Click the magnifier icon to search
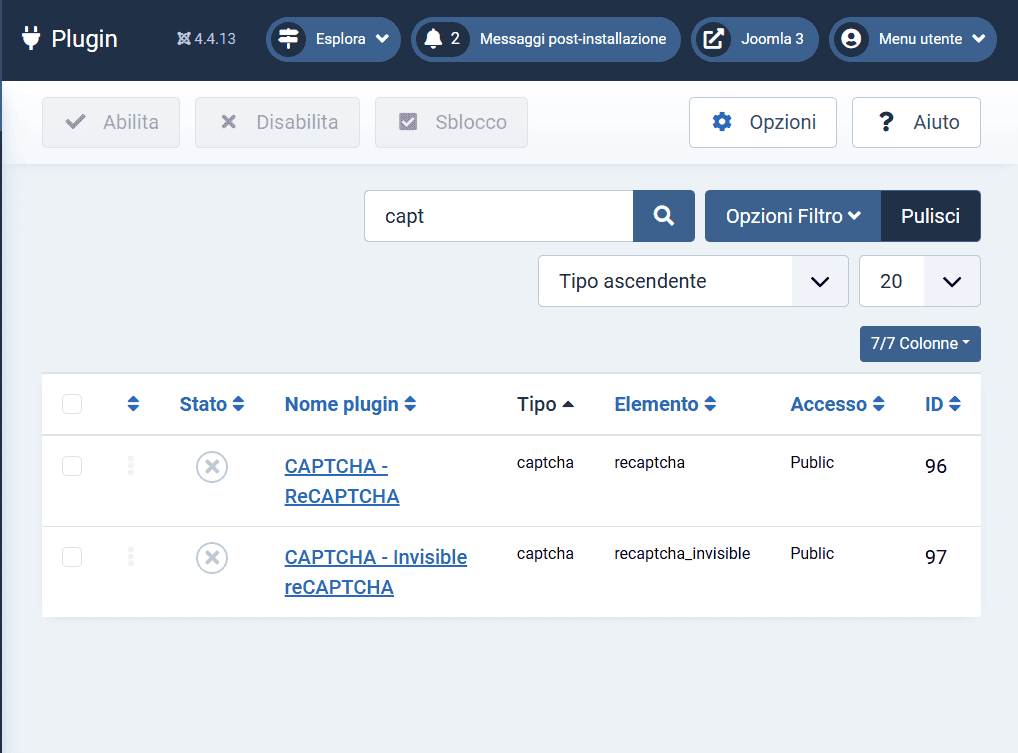This screenshot has width=1018, height=753. coord(663,215)
